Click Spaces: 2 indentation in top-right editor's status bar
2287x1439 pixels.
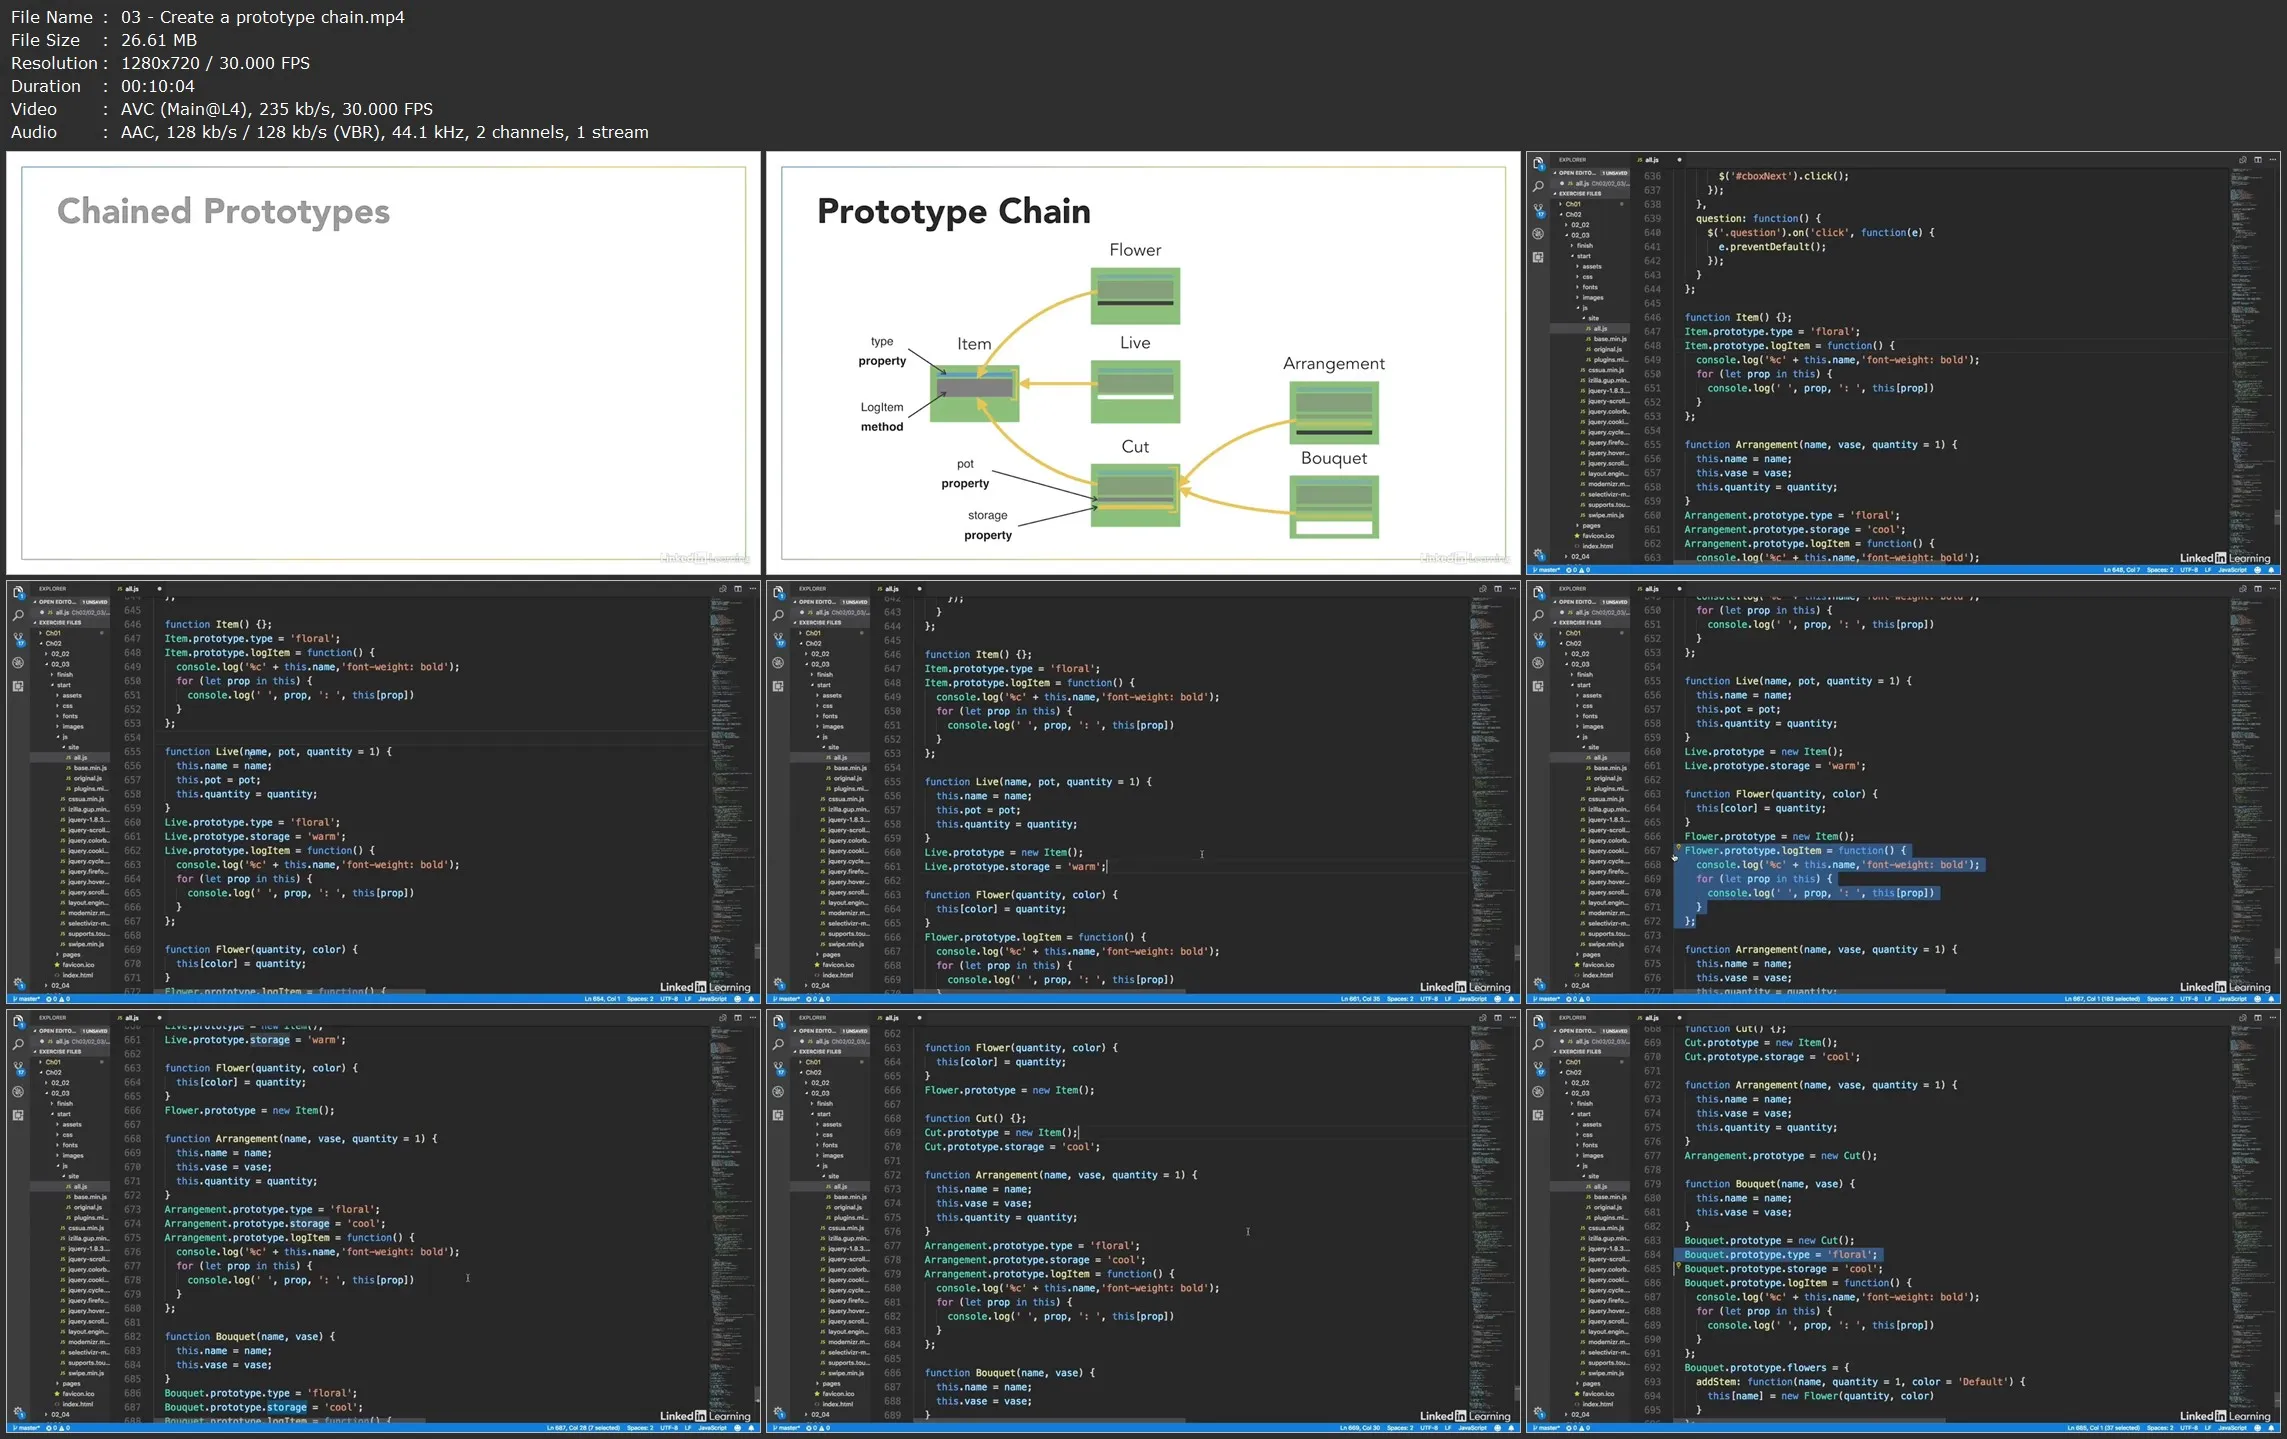pyautogui.click(x=2159, y=570)
